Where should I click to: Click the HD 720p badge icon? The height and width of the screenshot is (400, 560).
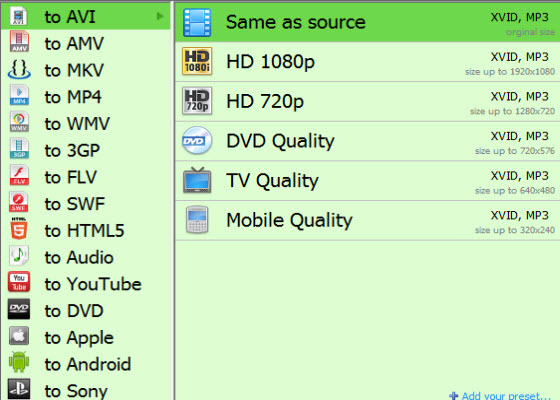[197, 101]
